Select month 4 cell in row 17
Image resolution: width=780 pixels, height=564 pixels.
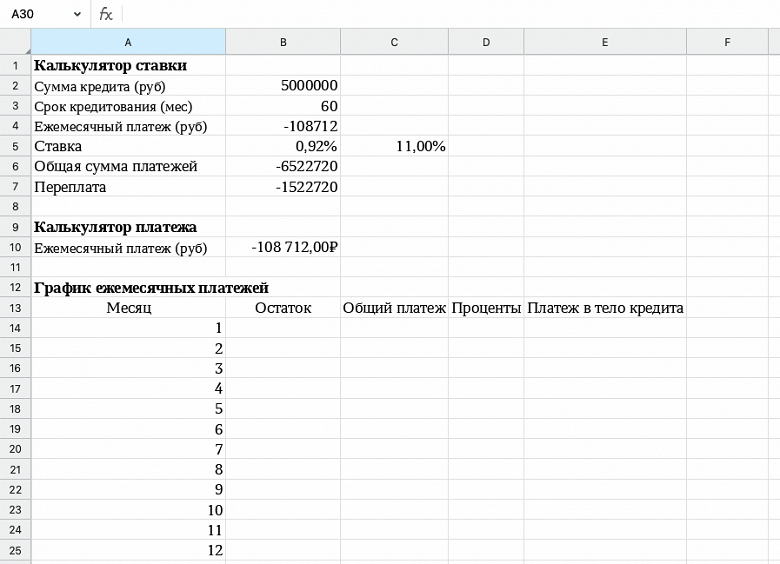click(x=128, y=388)
